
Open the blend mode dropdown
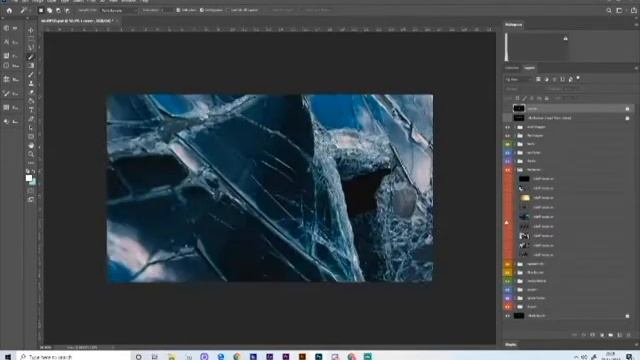[524, 89]
